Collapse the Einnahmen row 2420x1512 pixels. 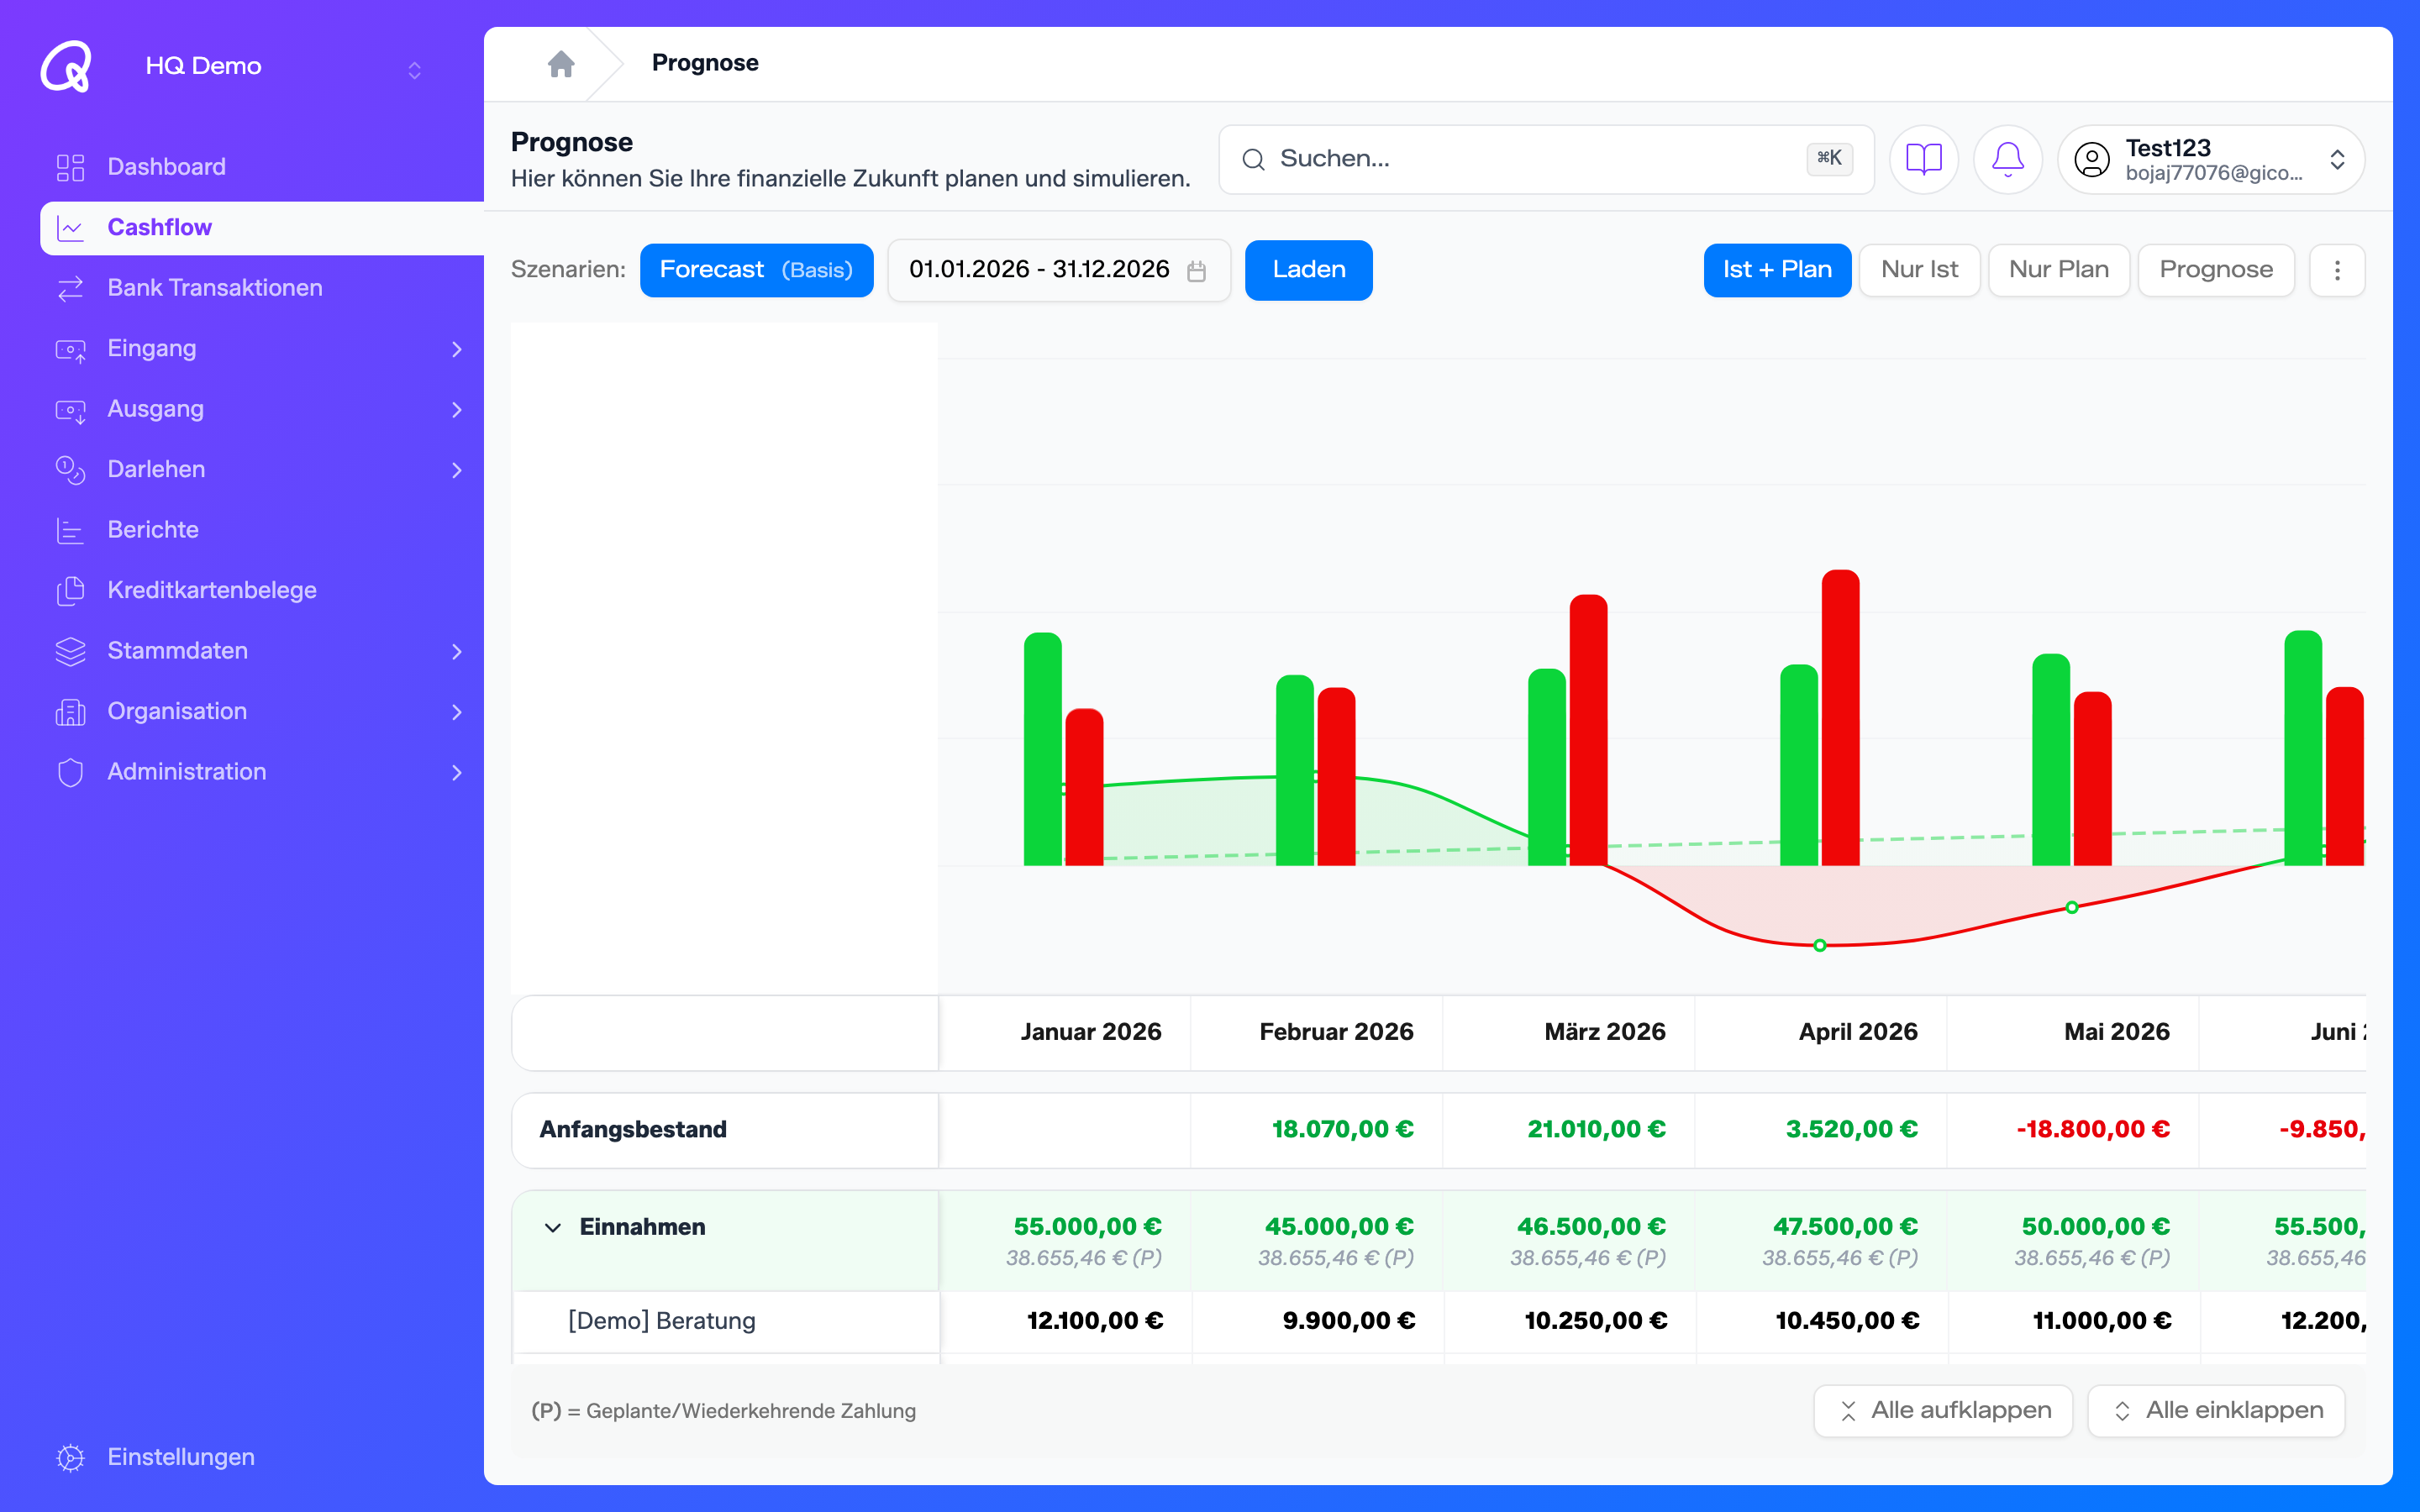(x=553, y=1227)
